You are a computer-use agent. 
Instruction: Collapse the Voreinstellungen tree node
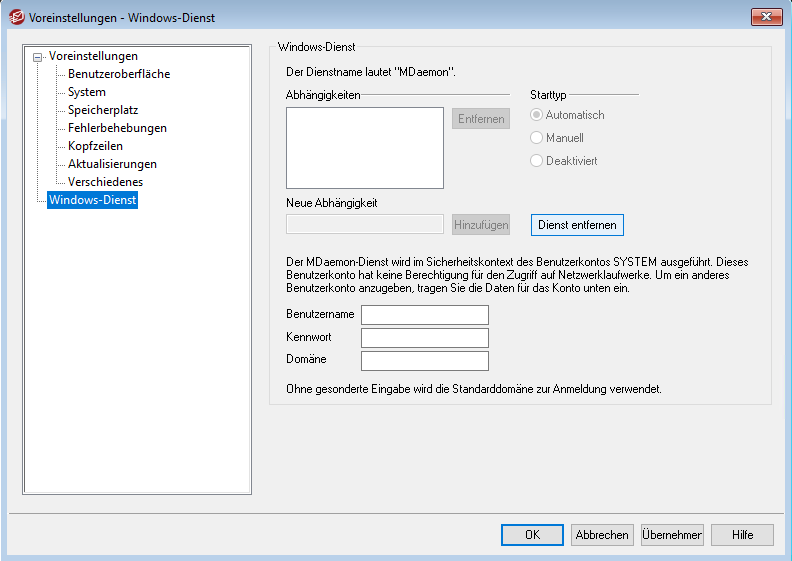coord(38,57)
